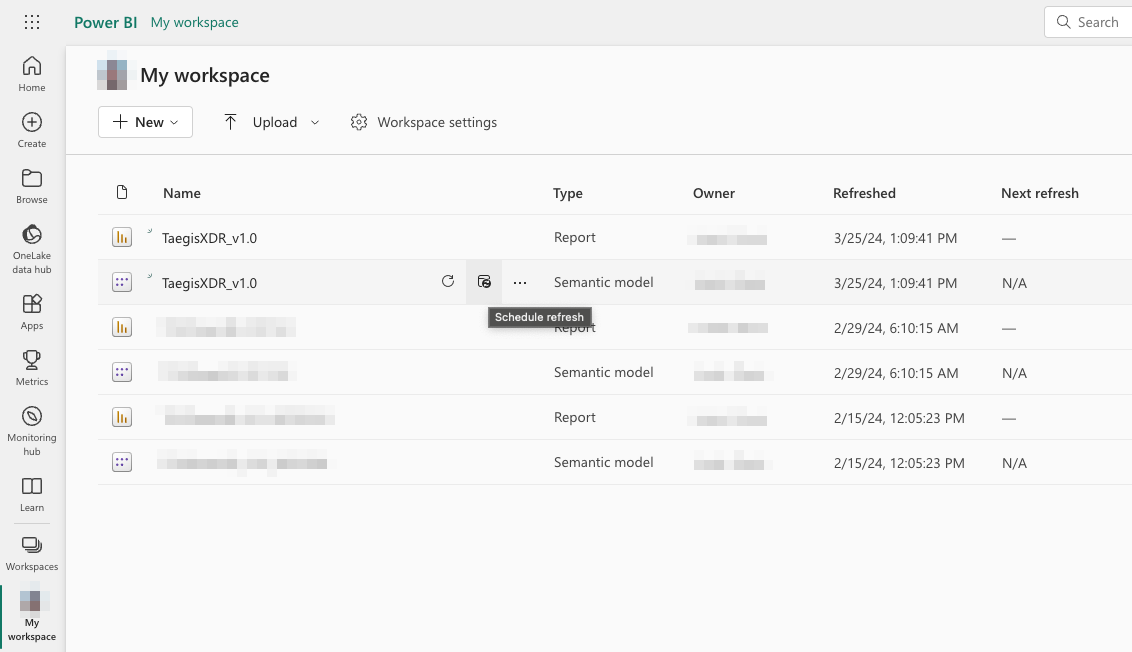Click the Type cell of the TaegisXDR_v1.0 semantic model
This screenshot has width=1132, height=652.
pyautogui.click(x=604, y=282)
